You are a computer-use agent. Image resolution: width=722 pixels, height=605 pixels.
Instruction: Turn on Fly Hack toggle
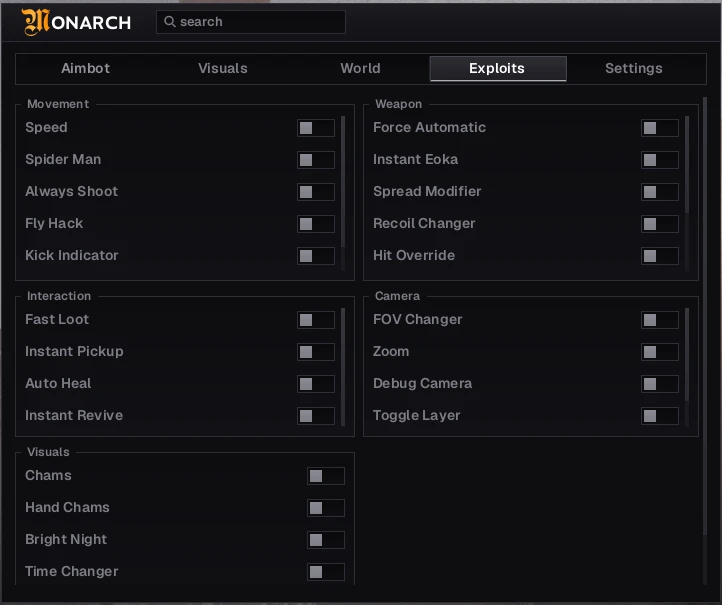pyautogui.click(x=316, y=224)
